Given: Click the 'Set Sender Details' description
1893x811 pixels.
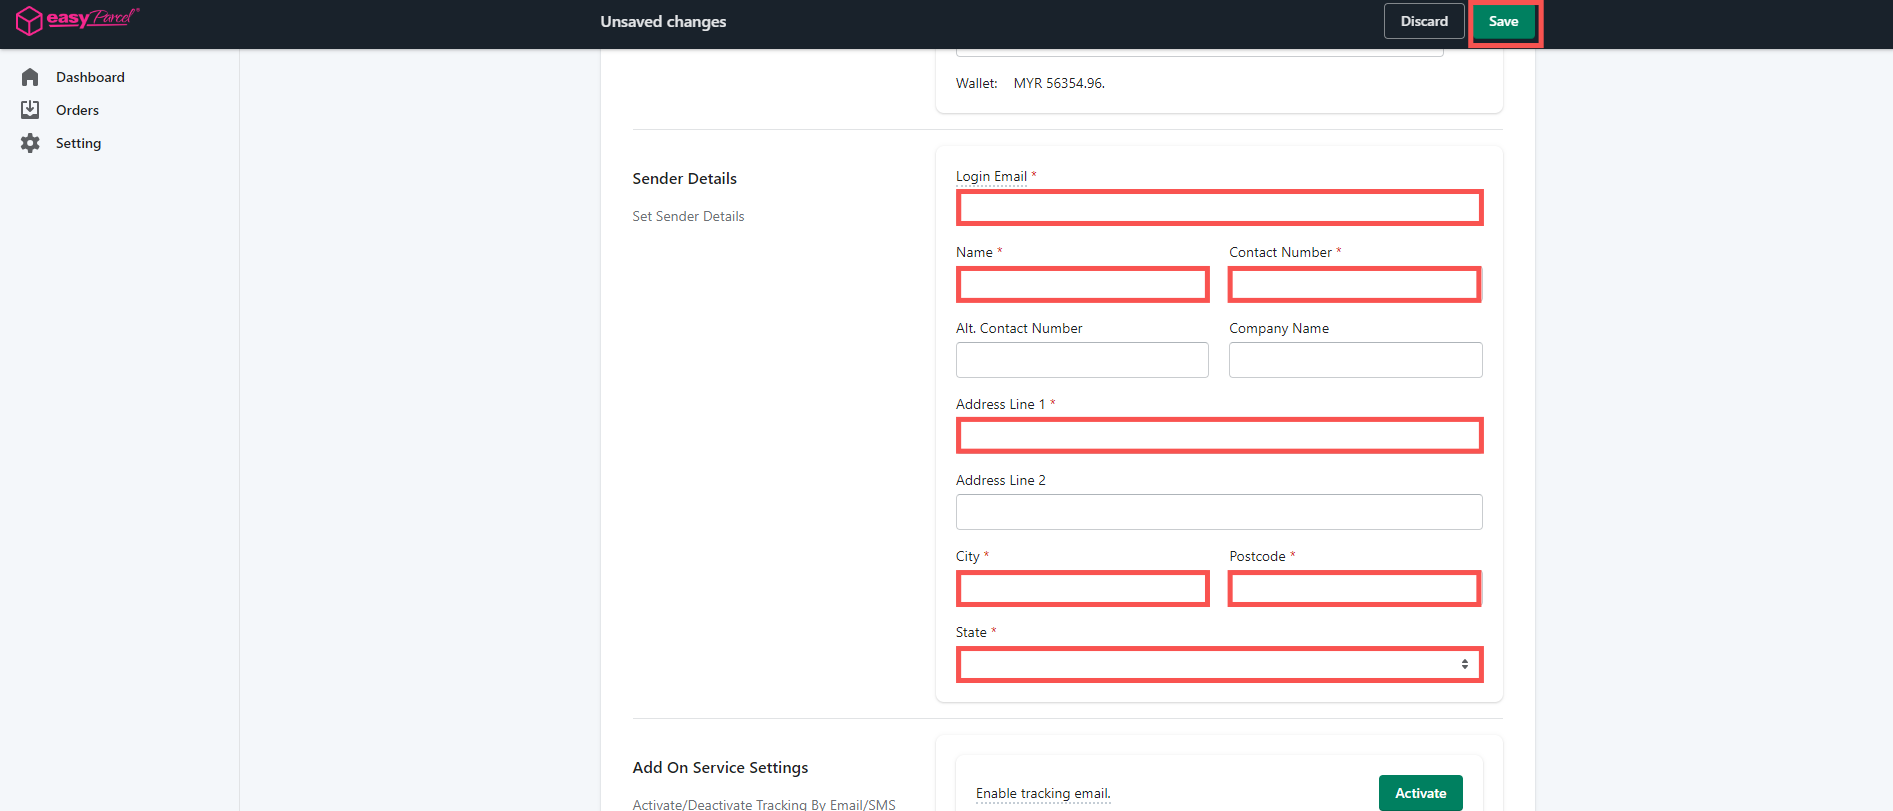Looking at the screenshot, I should pyautogui.click(x=688, y=216).
